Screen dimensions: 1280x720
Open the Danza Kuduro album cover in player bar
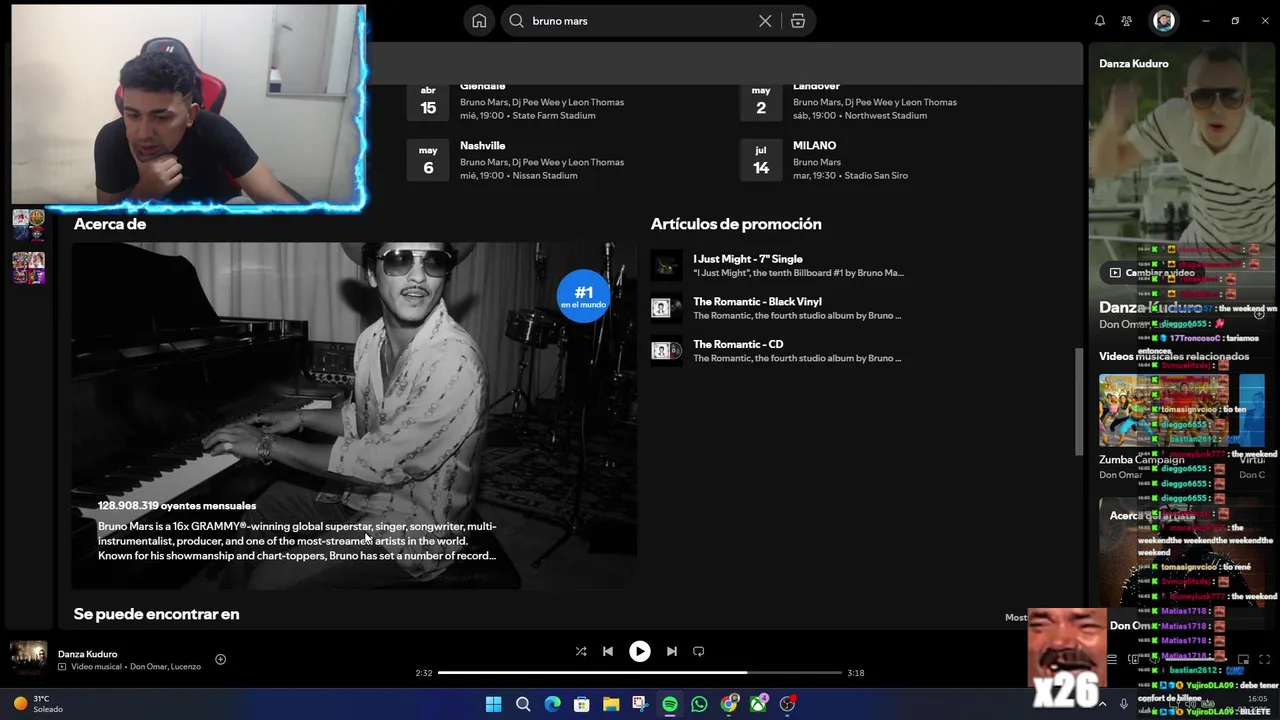tap(28, 659)
